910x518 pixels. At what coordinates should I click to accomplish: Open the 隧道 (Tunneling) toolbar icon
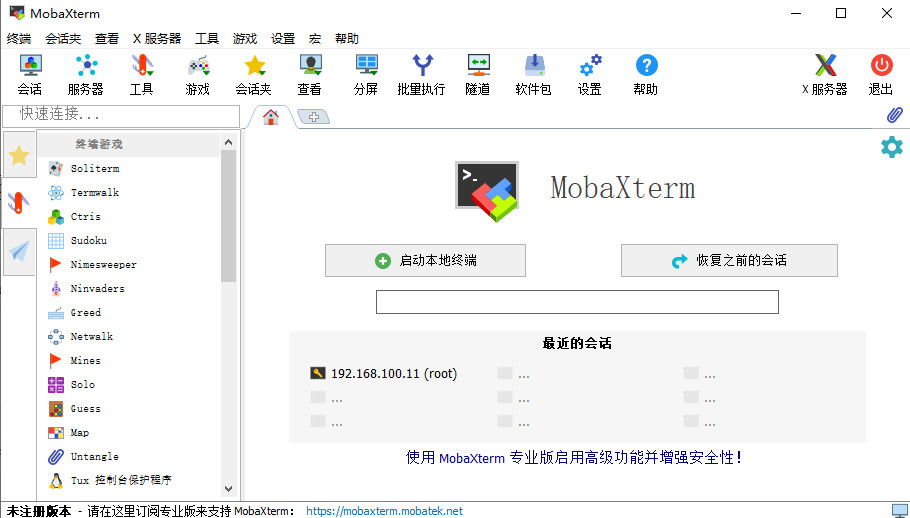pyautogui.click(x=478, y=75)
